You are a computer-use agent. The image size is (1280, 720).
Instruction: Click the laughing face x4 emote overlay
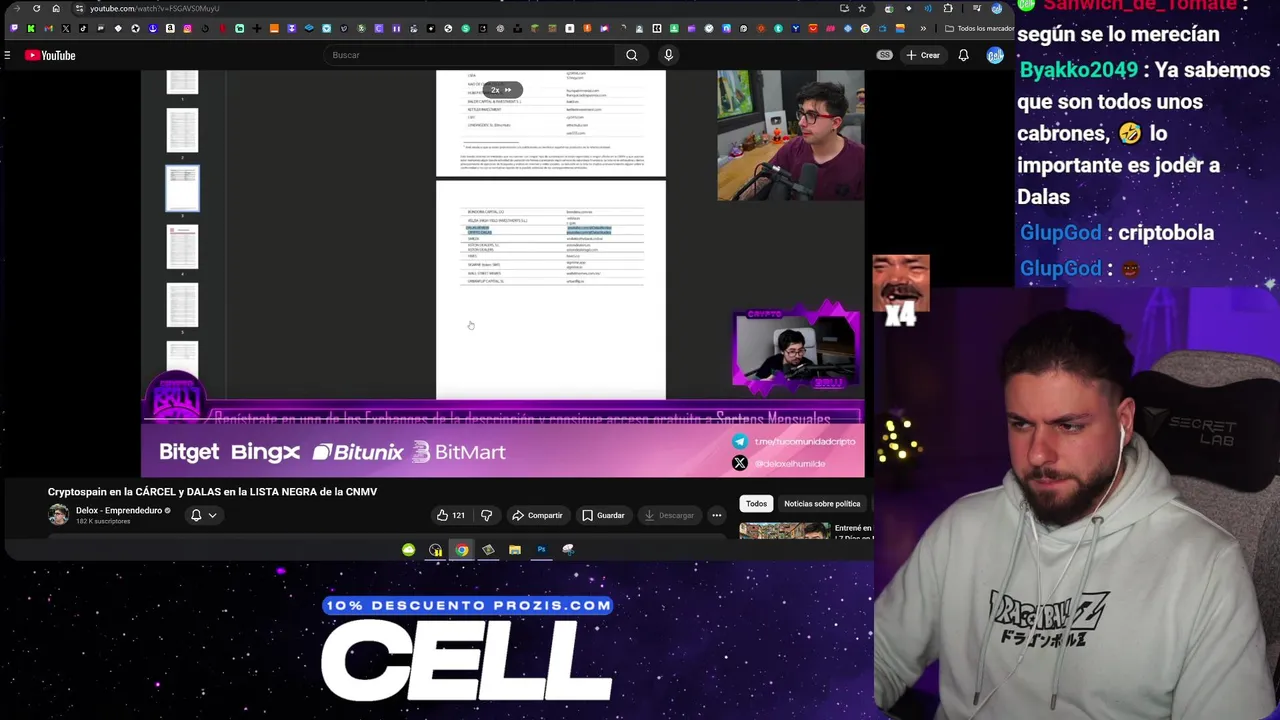[x=901, y=291]
